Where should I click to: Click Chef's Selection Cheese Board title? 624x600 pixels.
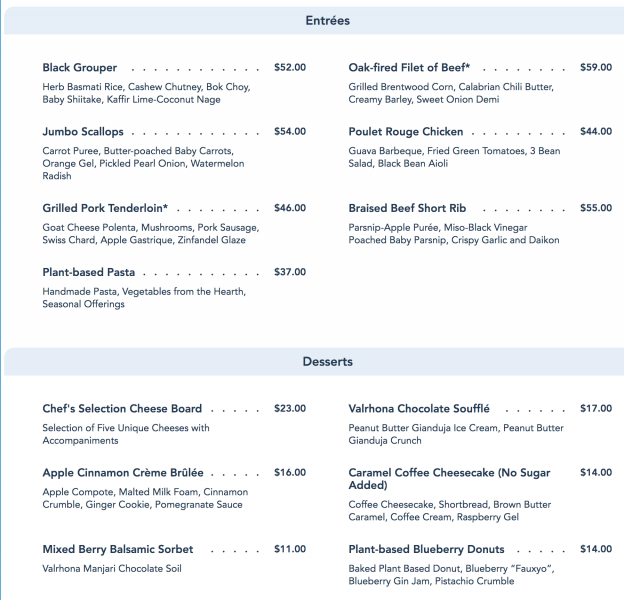click(x=122, y=409)
